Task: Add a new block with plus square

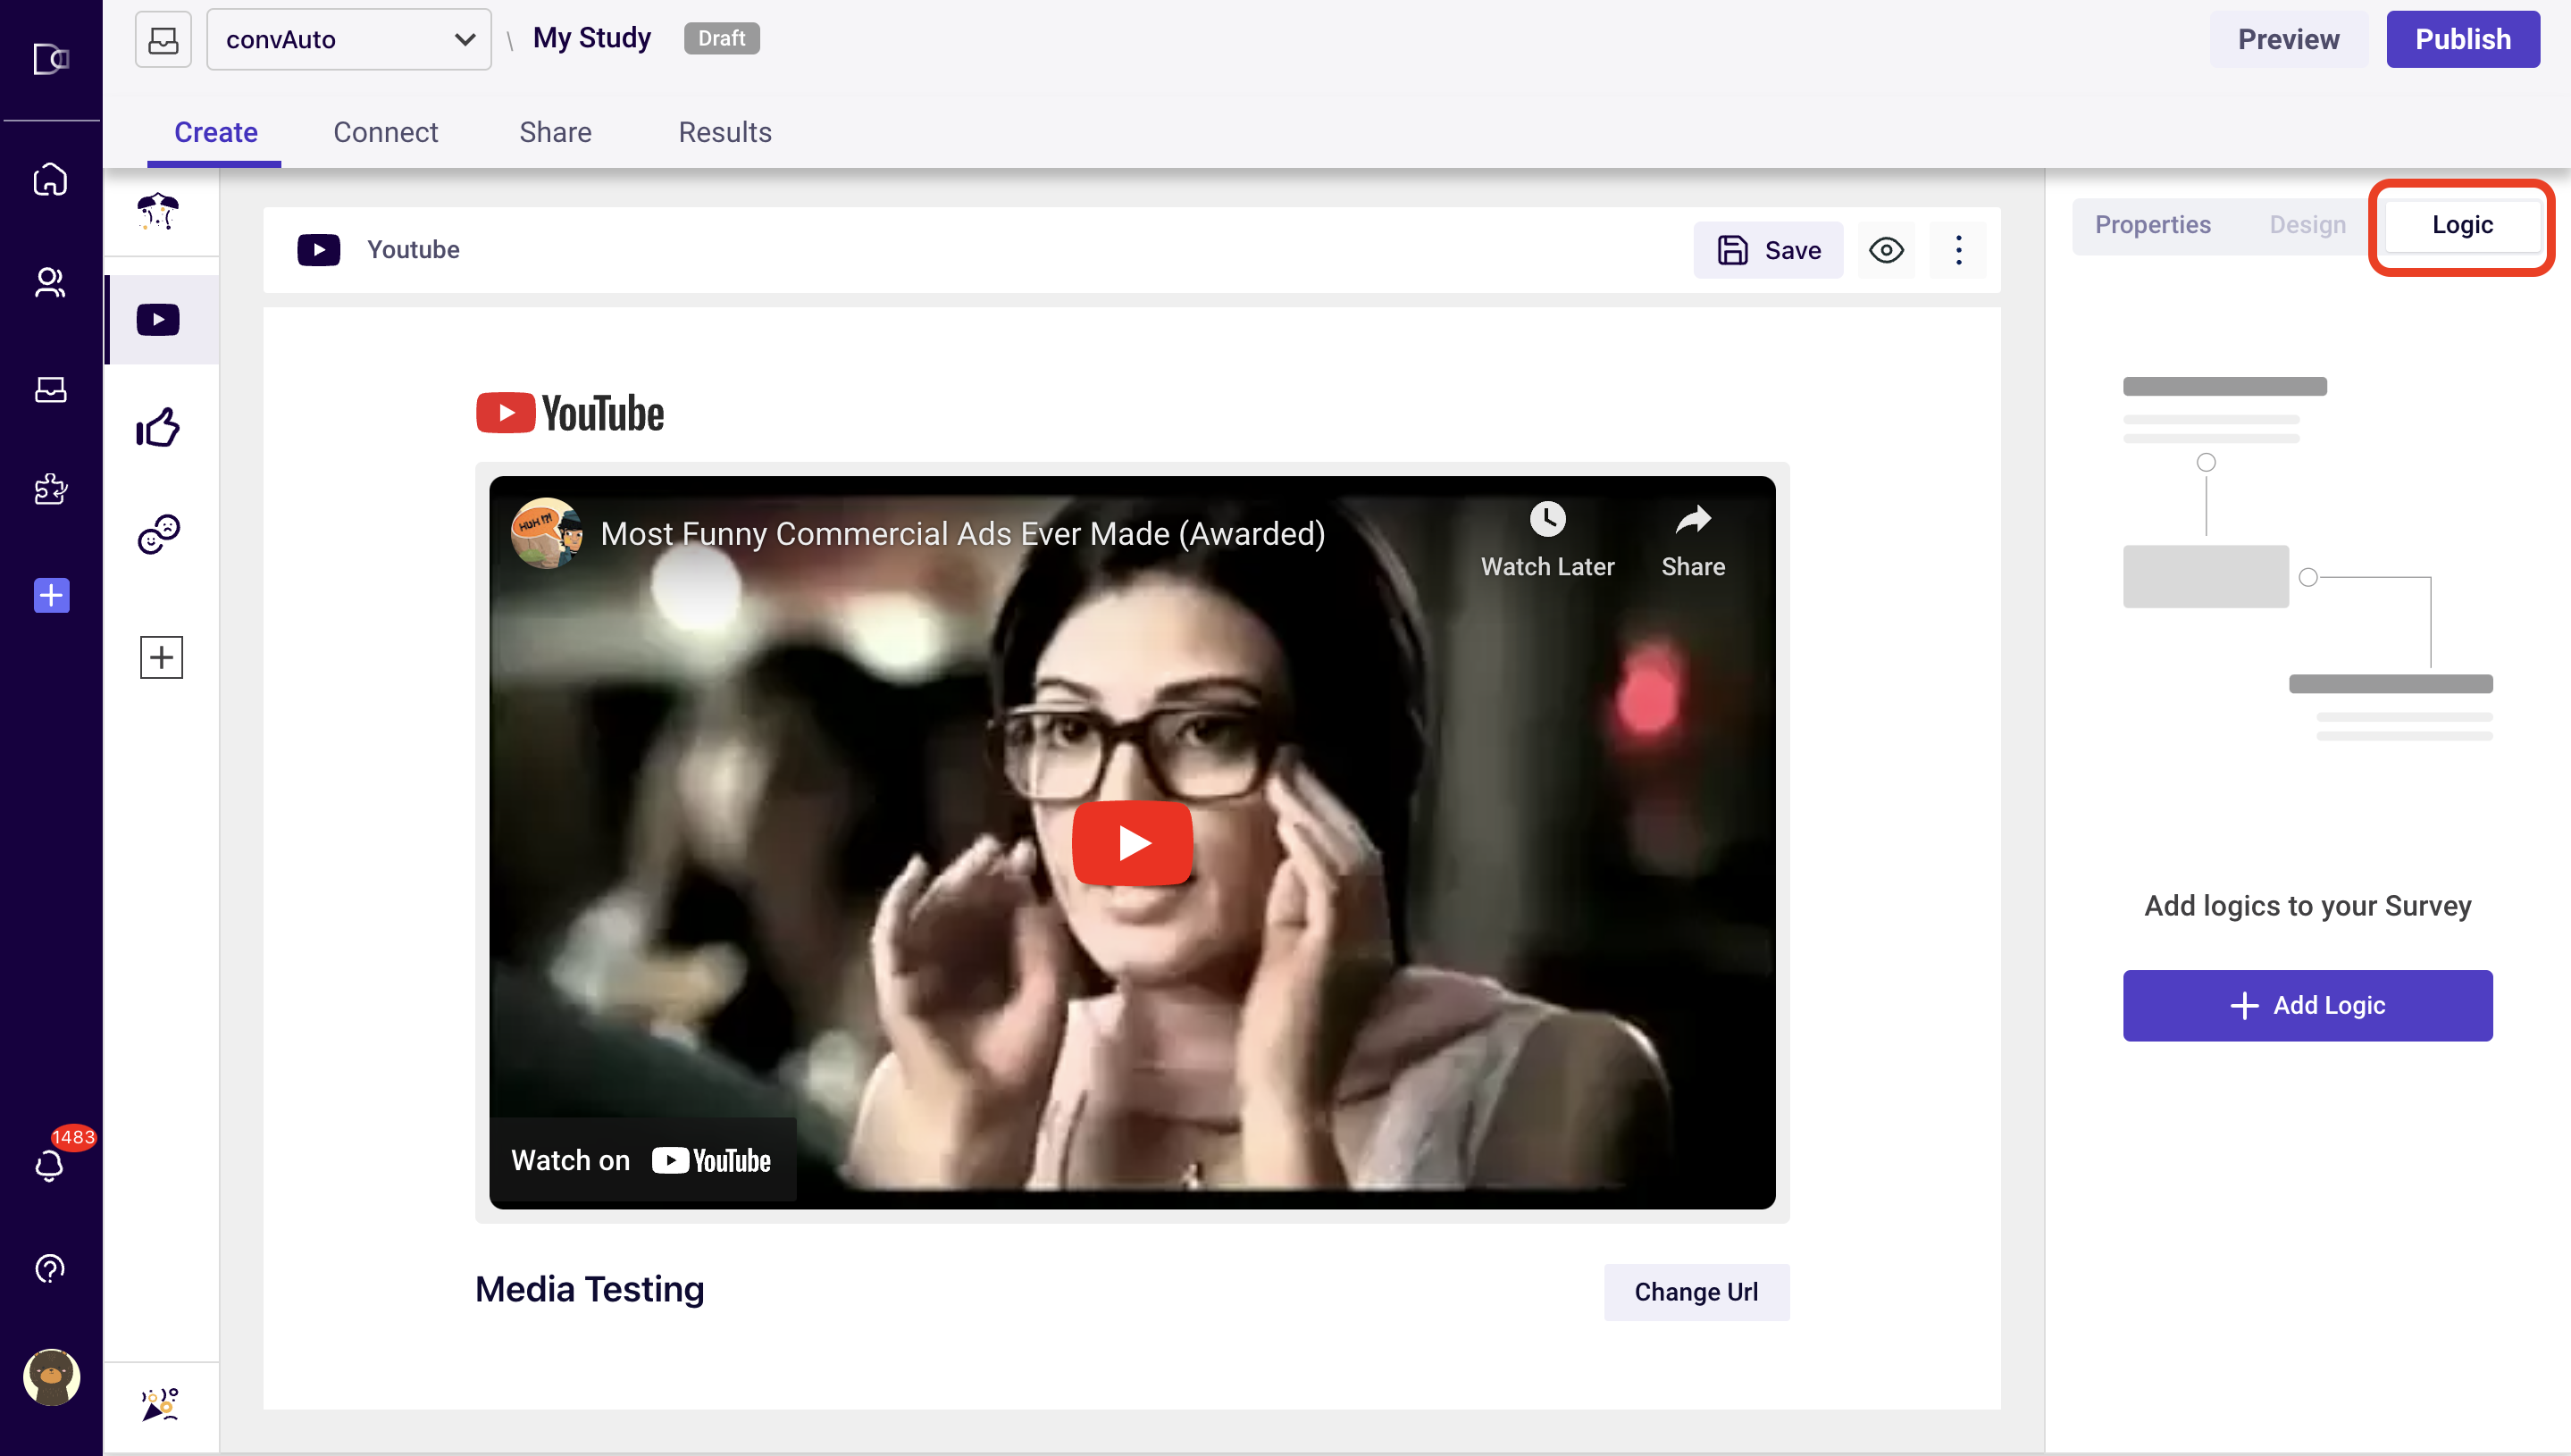Action: pyautogui.click(x=161, y=657)
